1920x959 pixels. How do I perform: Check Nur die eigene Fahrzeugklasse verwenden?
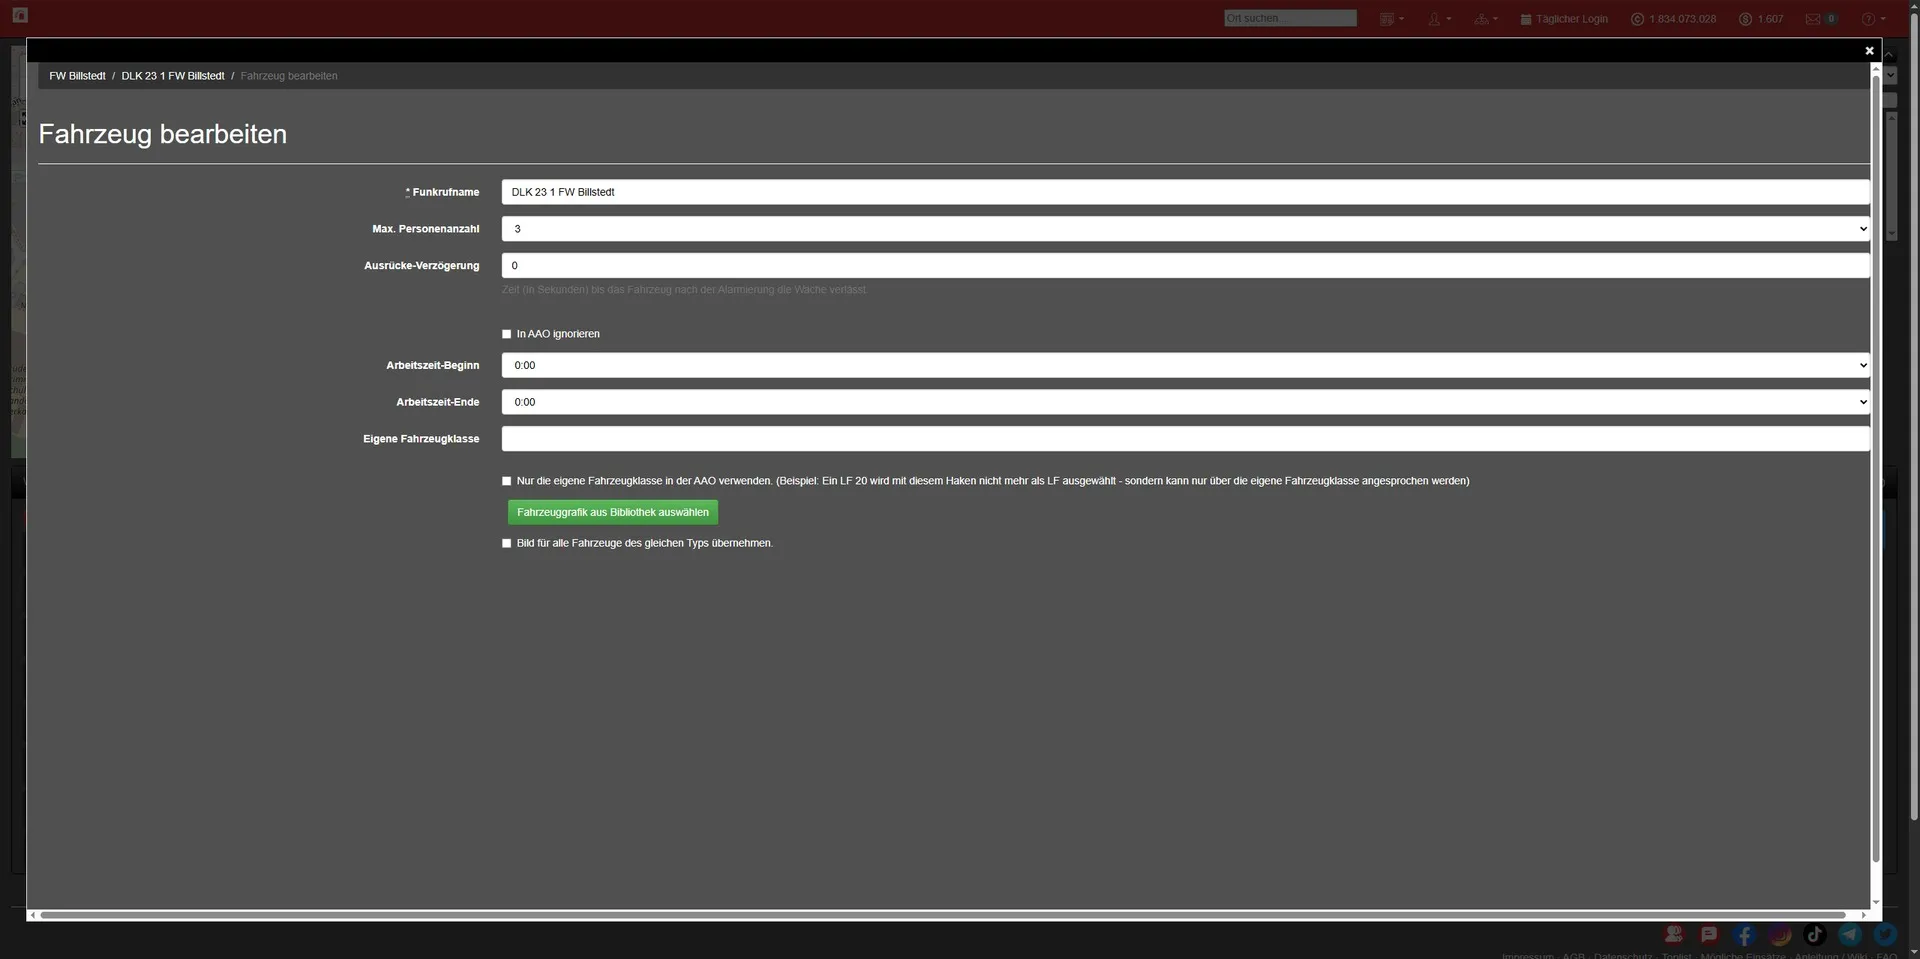click(507, 481)
